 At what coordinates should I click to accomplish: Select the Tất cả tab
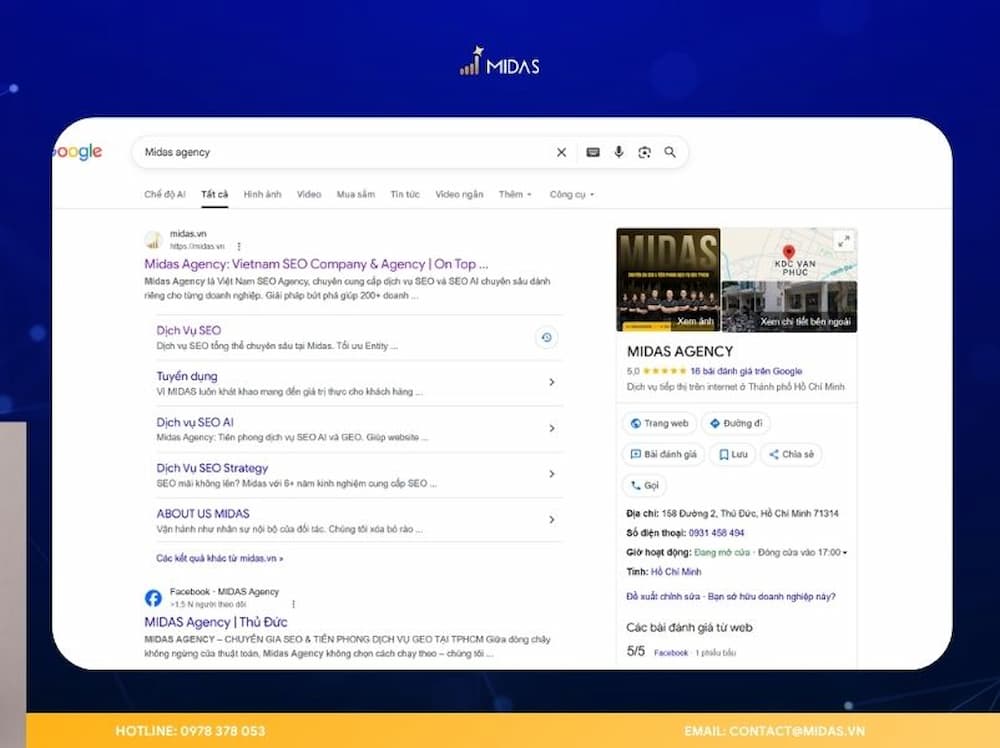click(214, 194)
